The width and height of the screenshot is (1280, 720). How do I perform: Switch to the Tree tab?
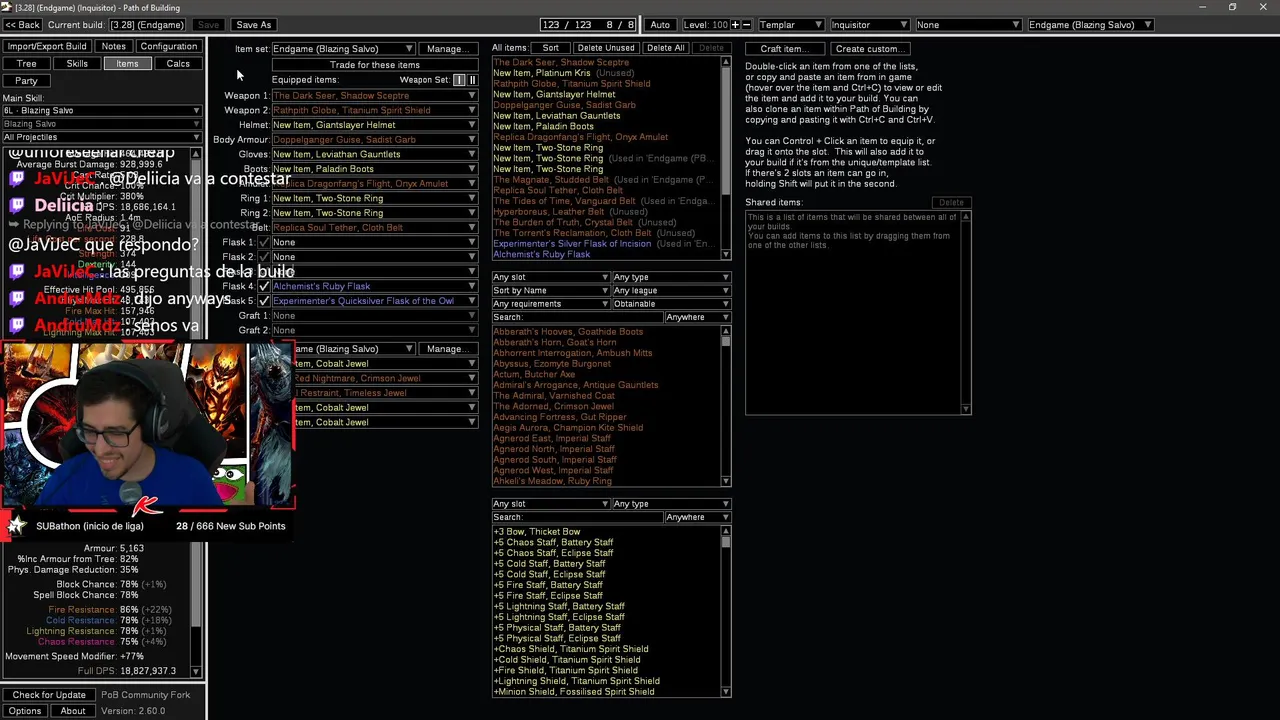click(26, 64)
